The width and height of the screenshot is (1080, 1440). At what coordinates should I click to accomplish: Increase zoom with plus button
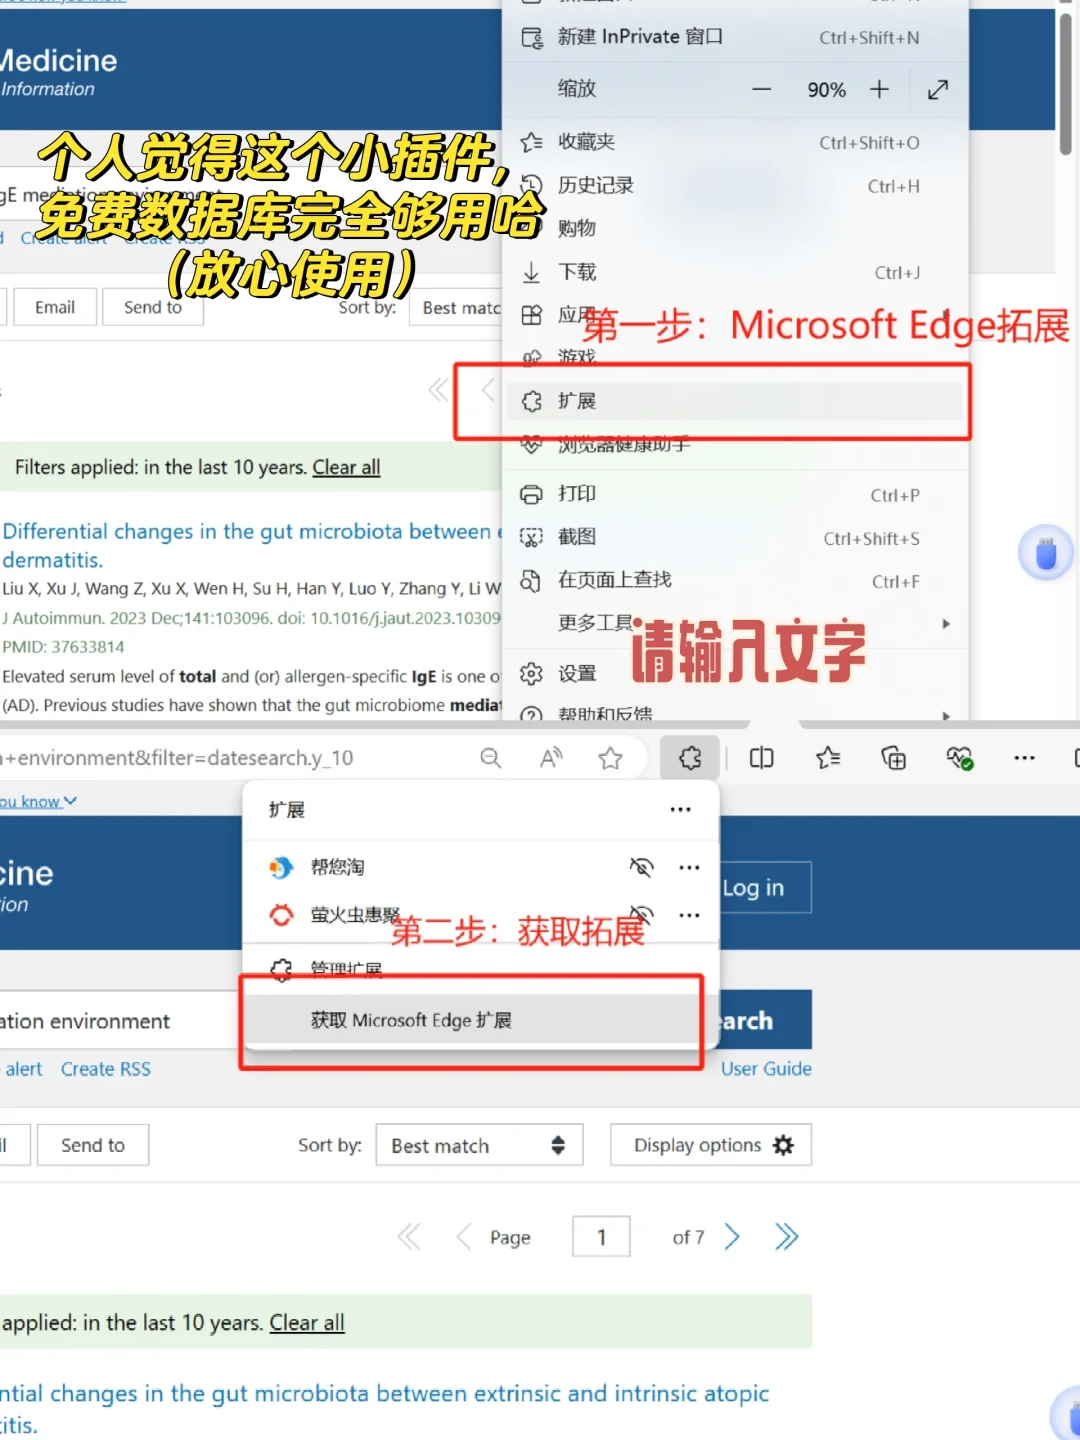coord(879,89)
